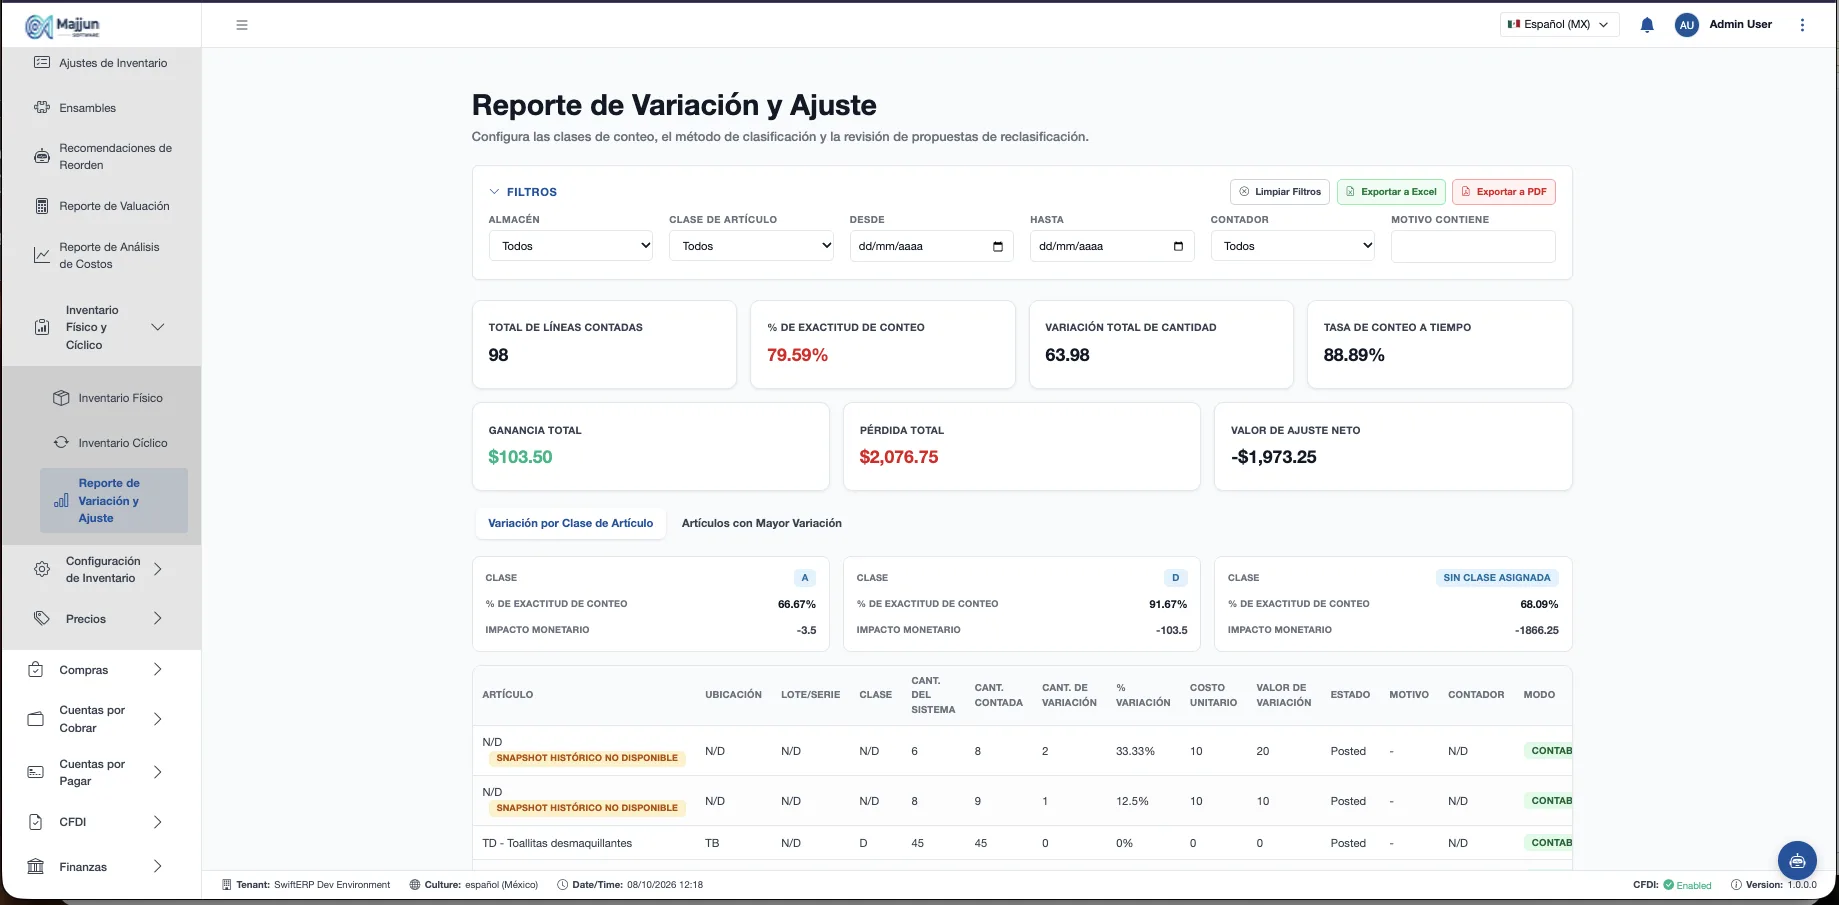Click Exportar a Excel
Screen dimensions: 1839x905
point(1390,192)
